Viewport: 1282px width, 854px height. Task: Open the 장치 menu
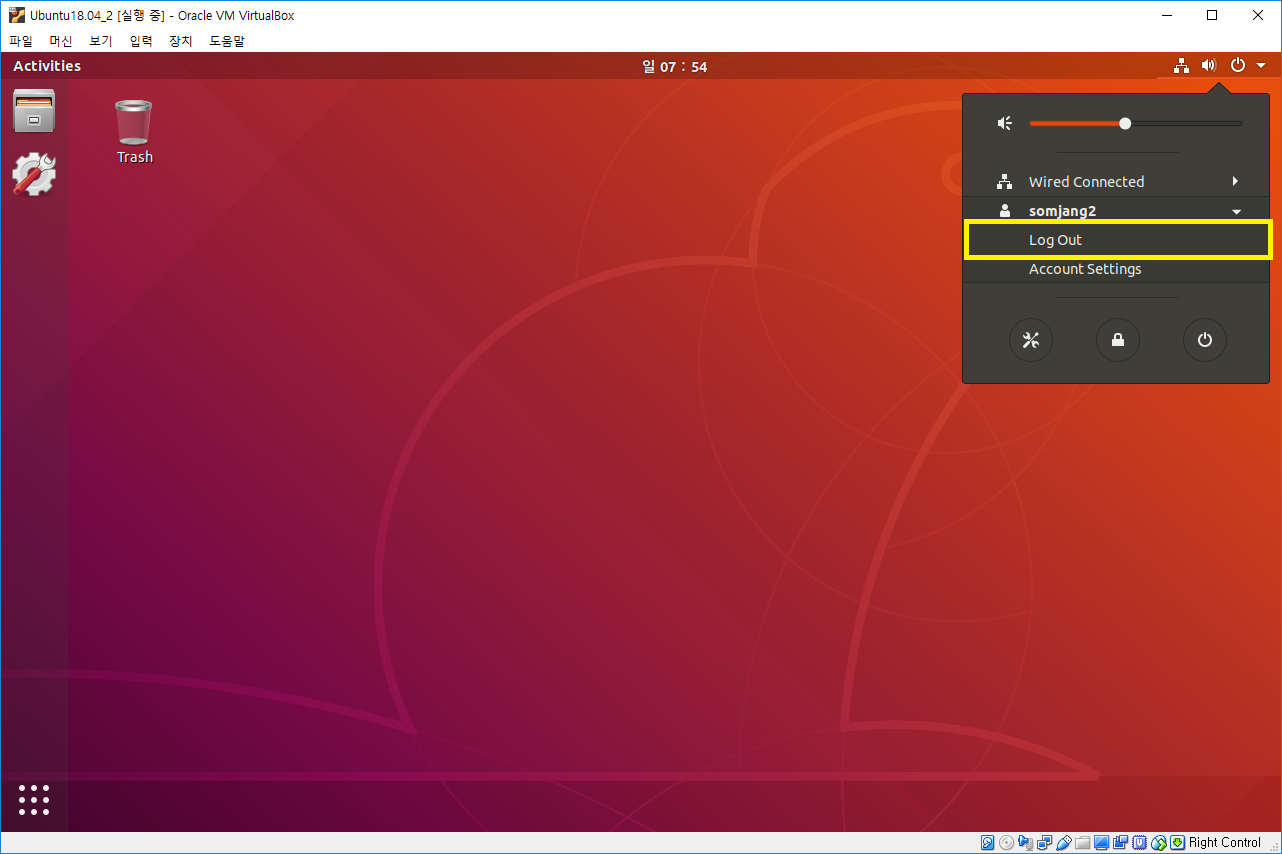[x=181, y=41]
